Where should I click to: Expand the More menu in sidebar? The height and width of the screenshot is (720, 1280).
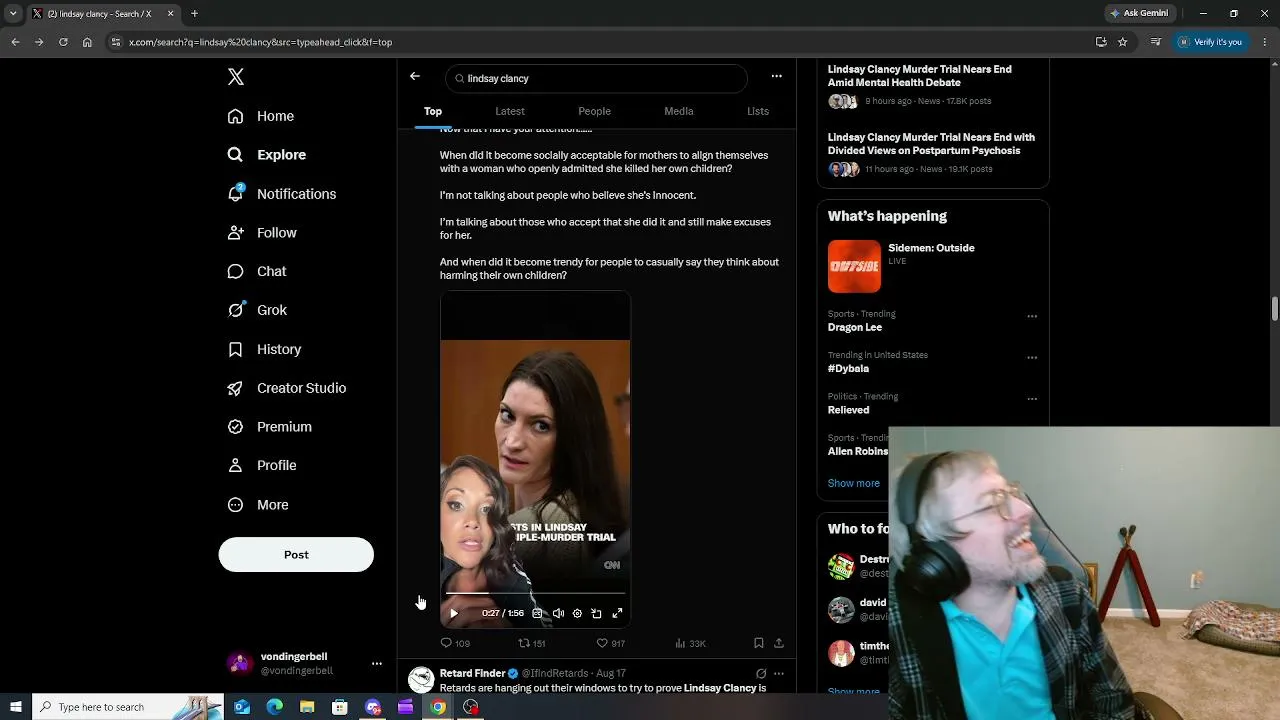258,505
